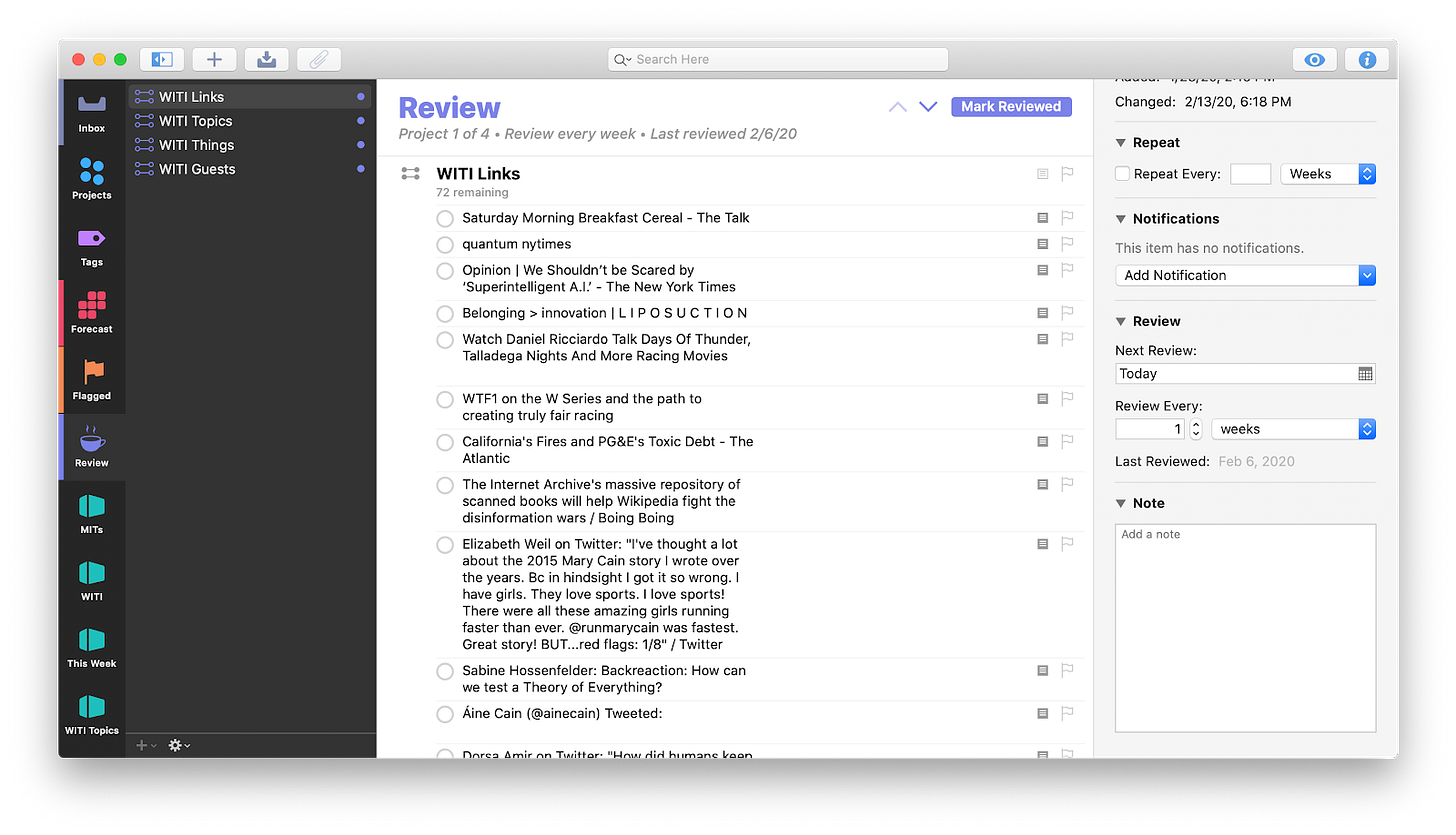Click the WITI Links project title
Image resolution: width=1456 pixels, height=835 pixels.
tap(478, 173)
